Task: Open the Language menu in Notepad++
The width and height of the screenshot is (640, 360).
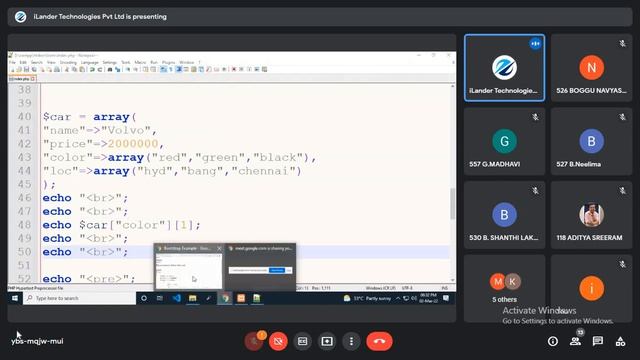Action: point(90,62)
